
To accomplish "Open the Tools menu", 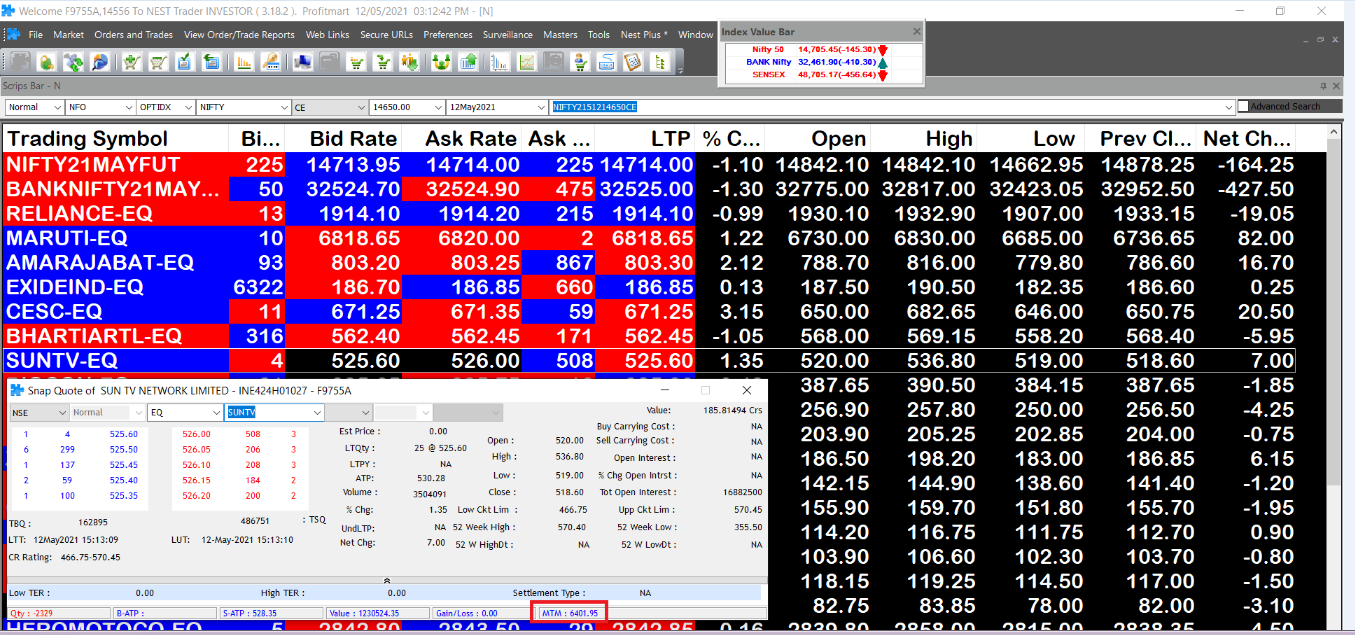I will 599,34.
